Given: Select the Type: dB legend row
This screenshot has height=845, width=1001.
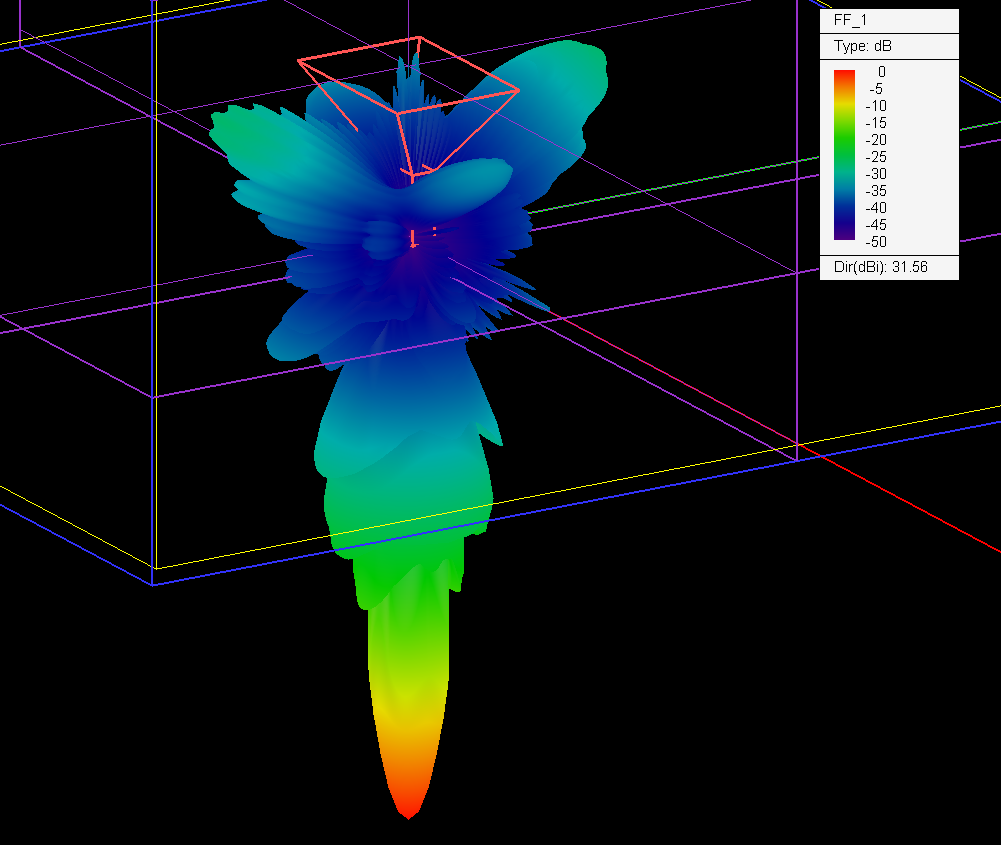Looking at the screenshot, I should 889,47.
